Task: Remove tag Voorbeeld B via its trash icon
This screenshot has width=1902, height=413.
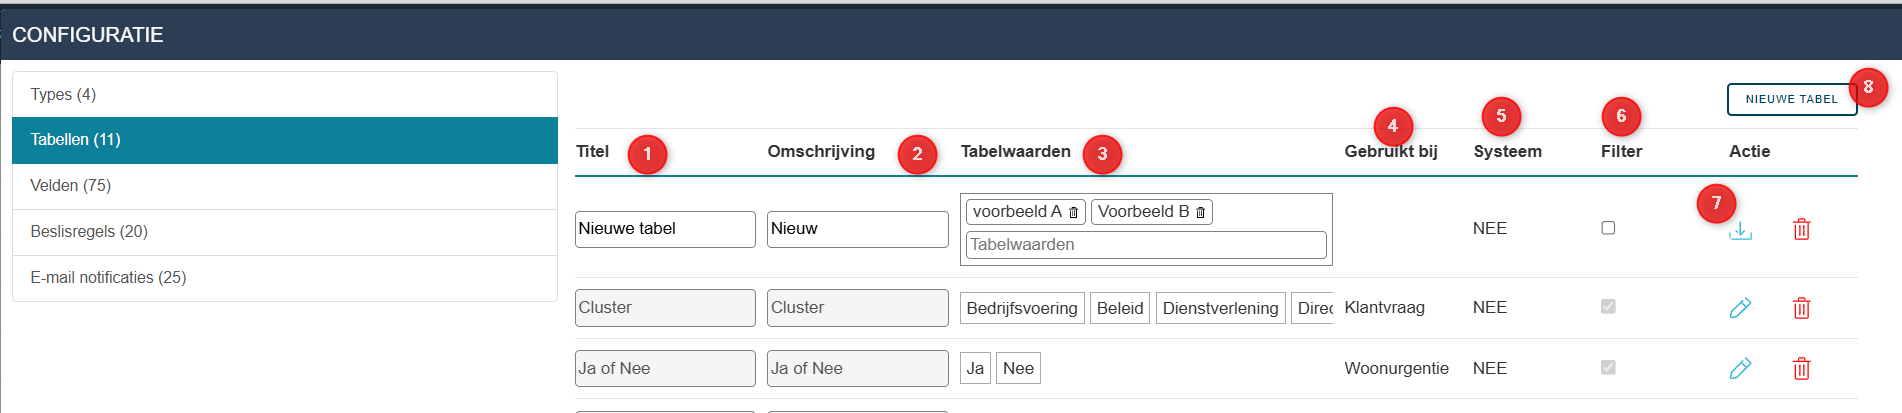Action: point(1200,213)
